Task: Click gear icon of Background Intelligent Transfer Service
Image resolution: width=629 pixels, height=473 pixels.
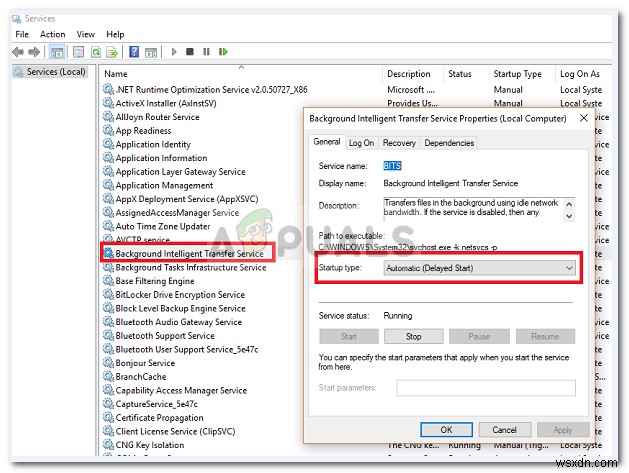Action: [x=108, y=254]
